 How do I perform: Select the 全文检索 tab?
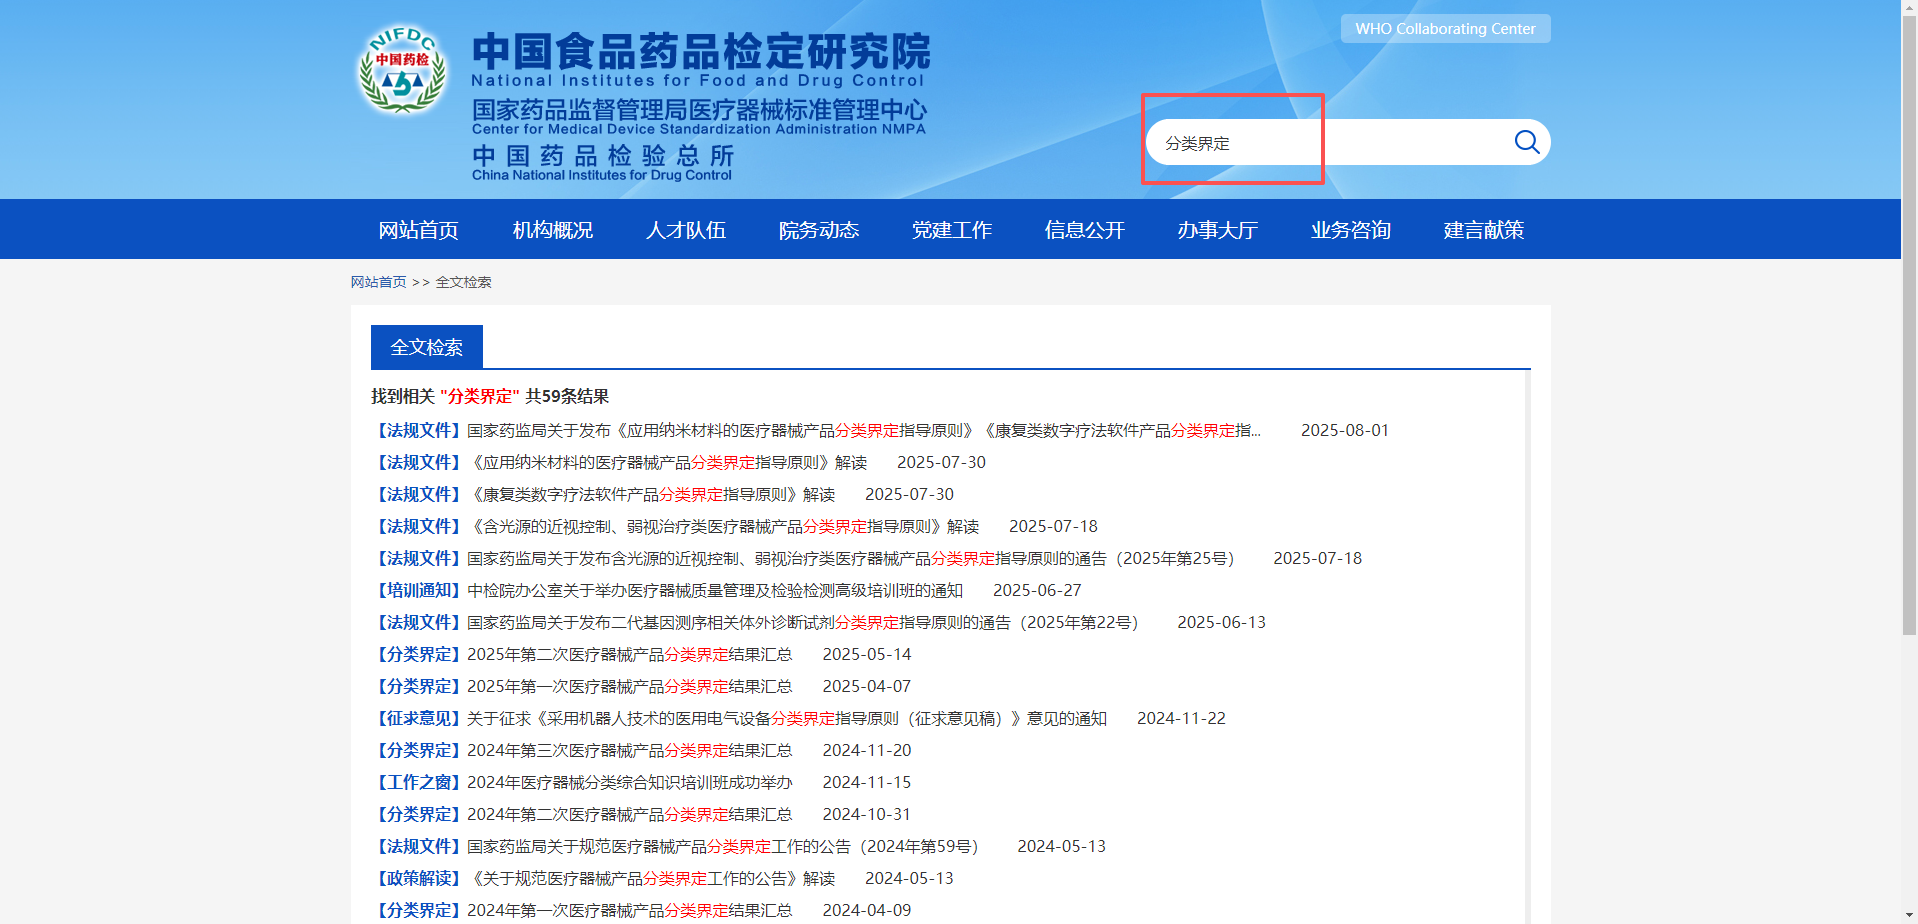[x=426, y=347]
